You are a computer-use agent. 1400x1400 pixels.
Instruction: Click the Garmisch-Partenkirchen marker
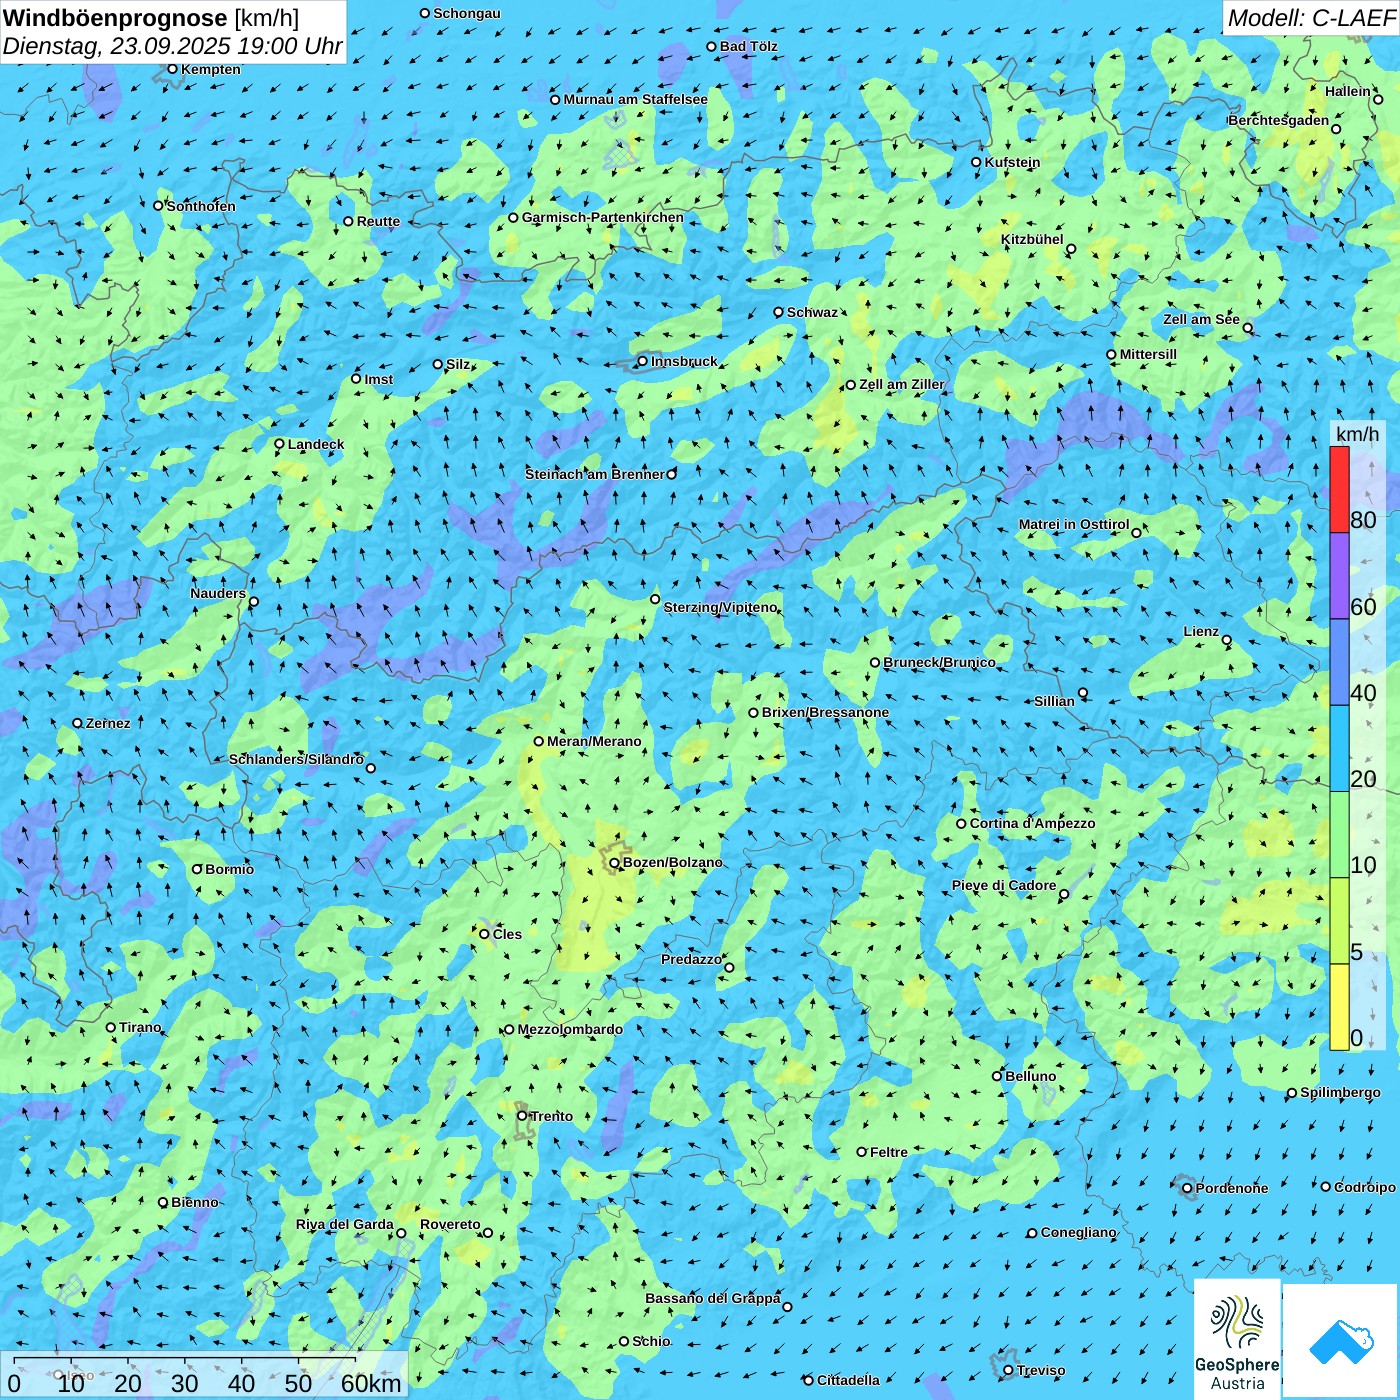coord(514,218)
